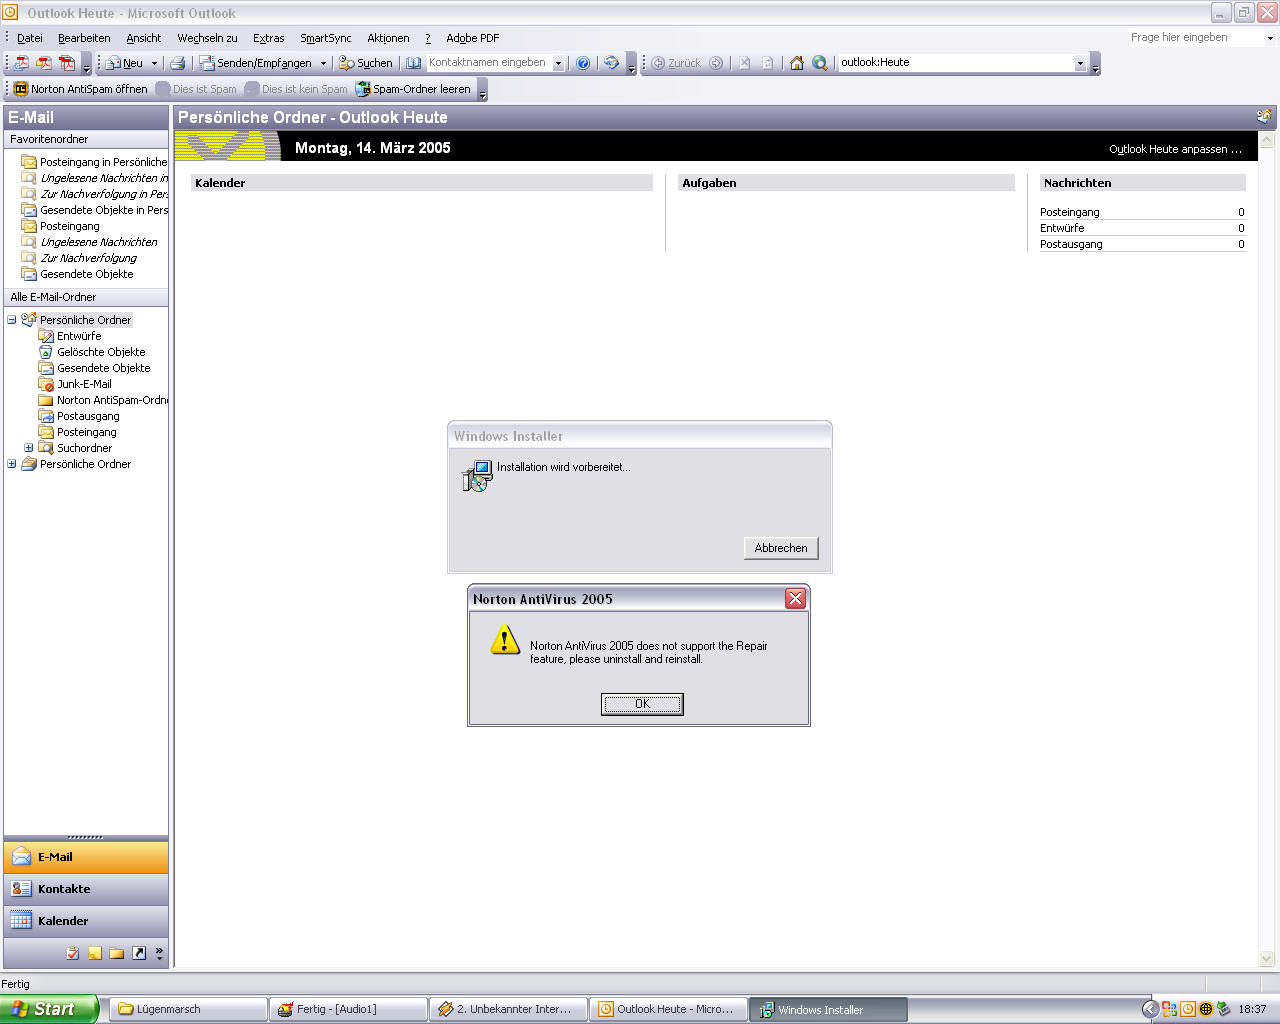Switch to 2. Unbekannter Inter... taskbar item

[508, 1009]
